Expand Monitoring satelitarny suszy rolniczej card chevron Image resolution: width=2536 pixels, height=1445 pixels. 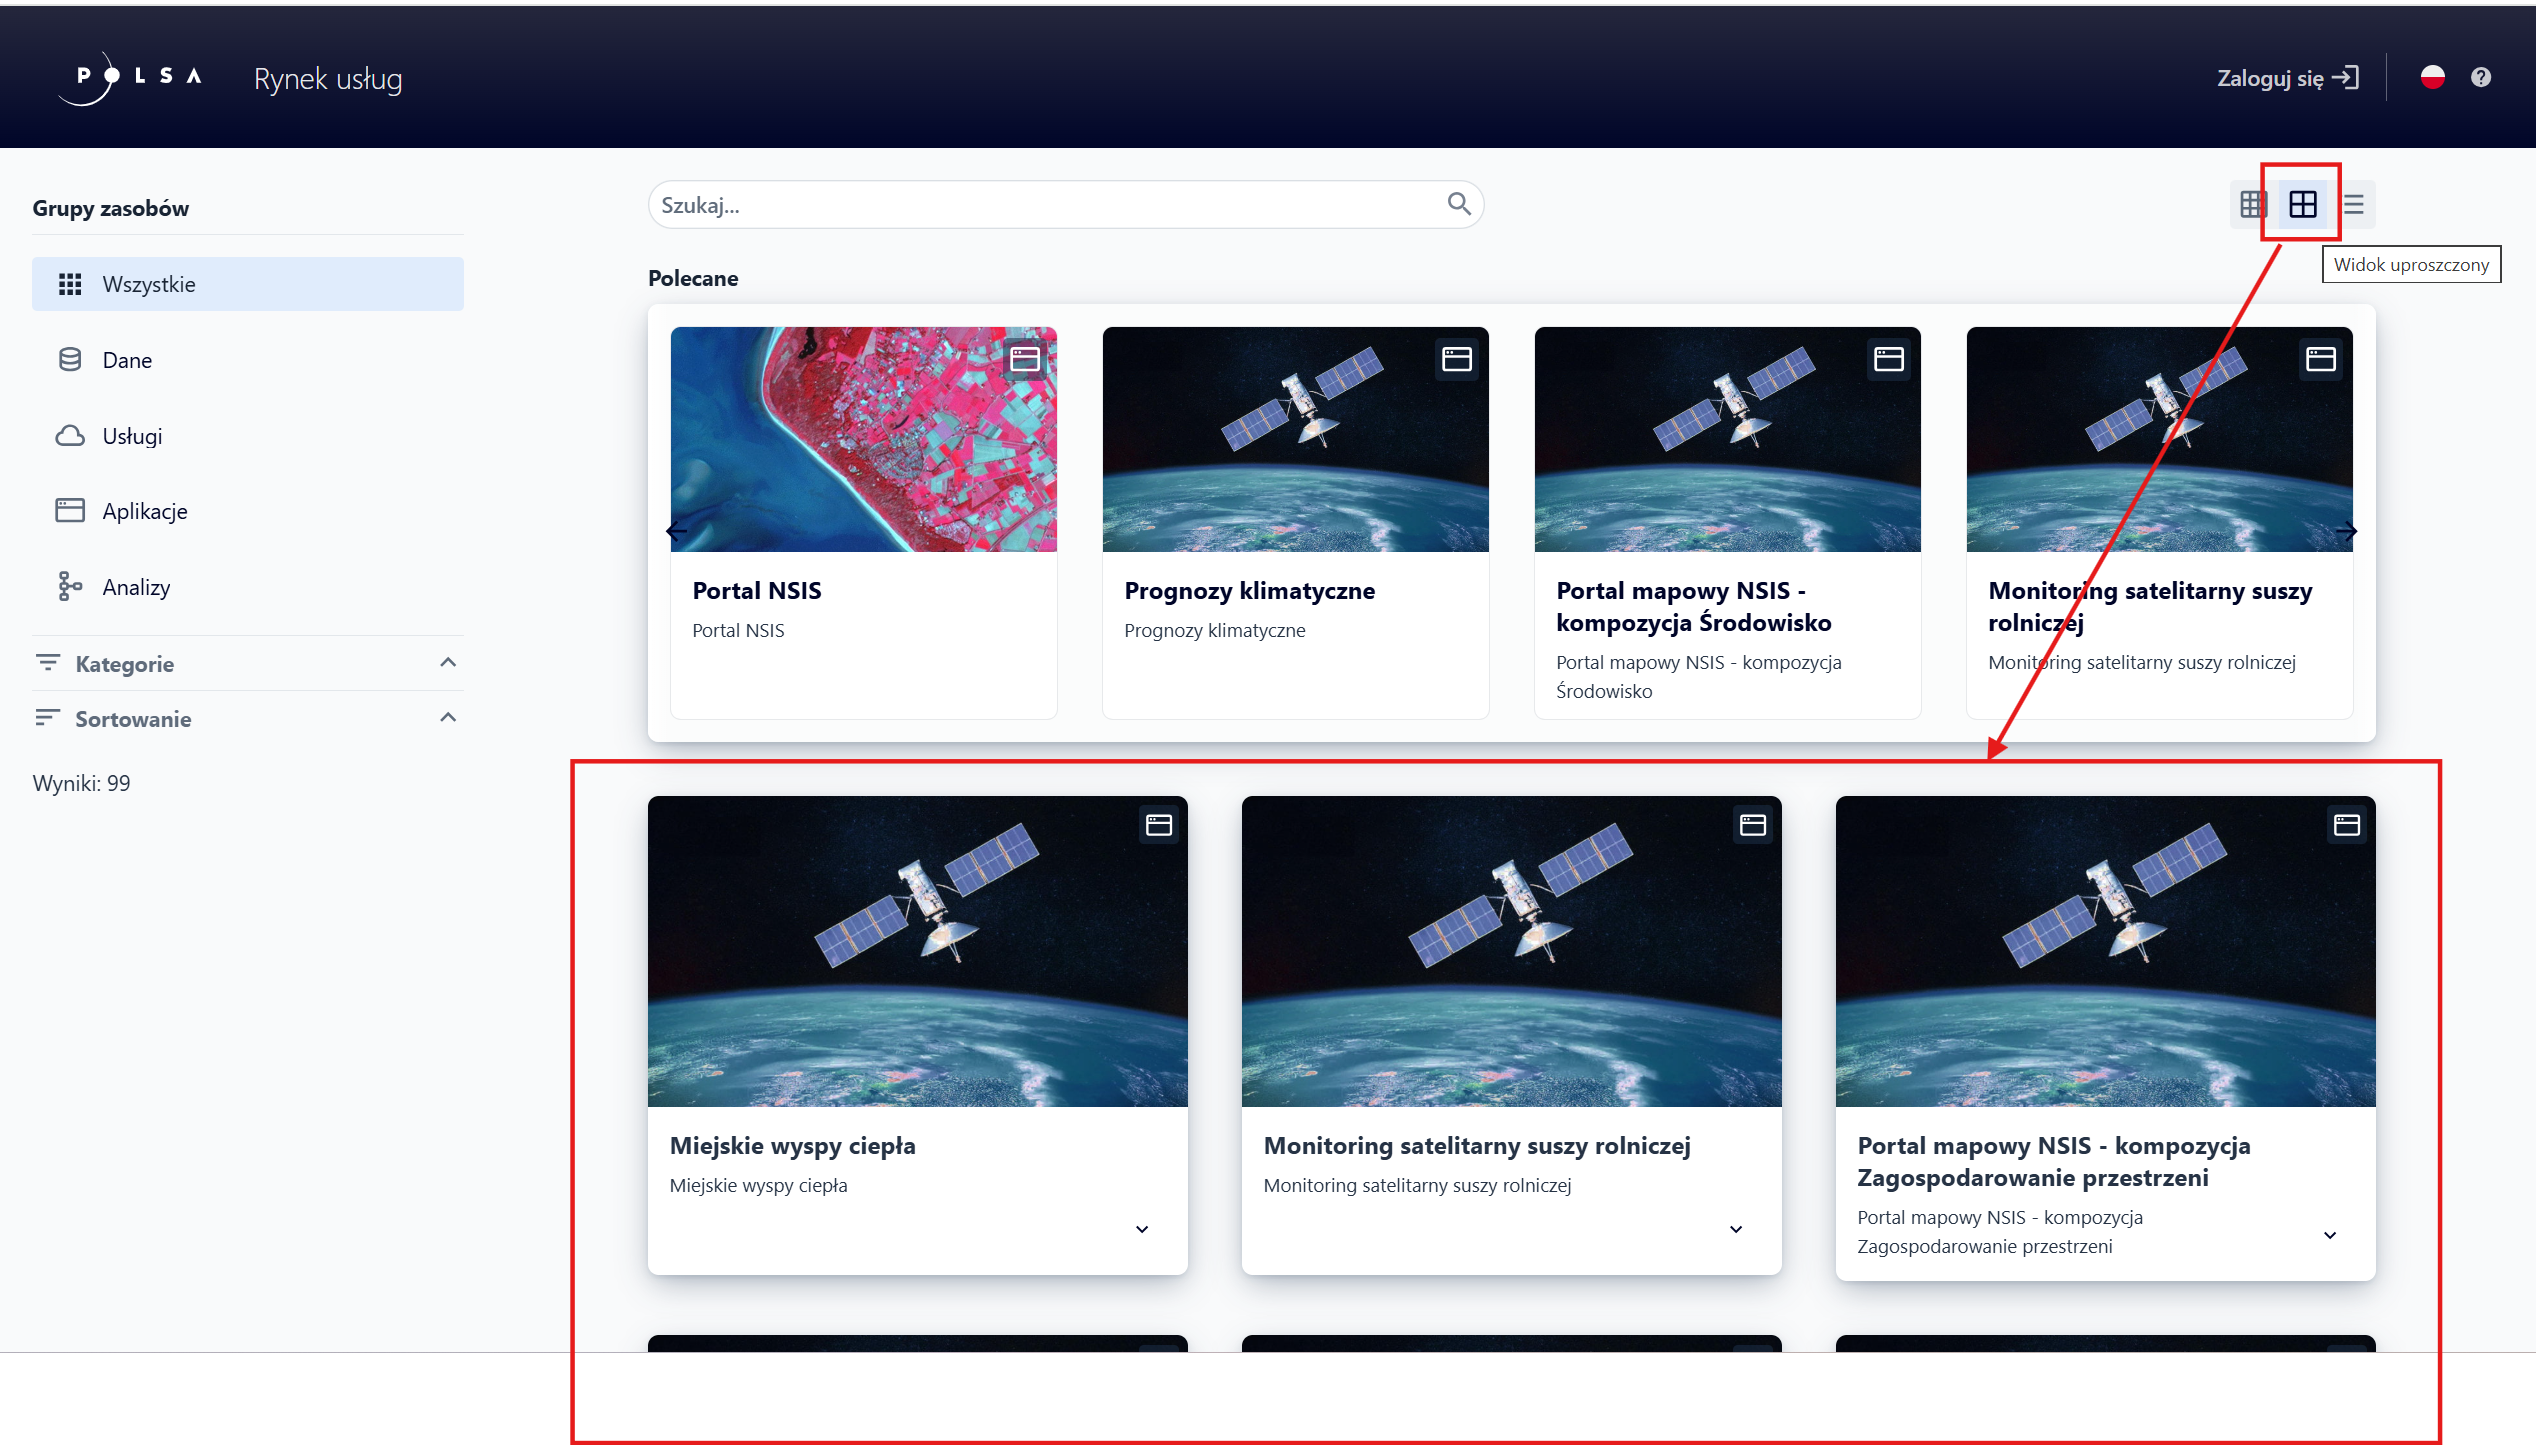pyautogui.click(x=1736, y=1230)
